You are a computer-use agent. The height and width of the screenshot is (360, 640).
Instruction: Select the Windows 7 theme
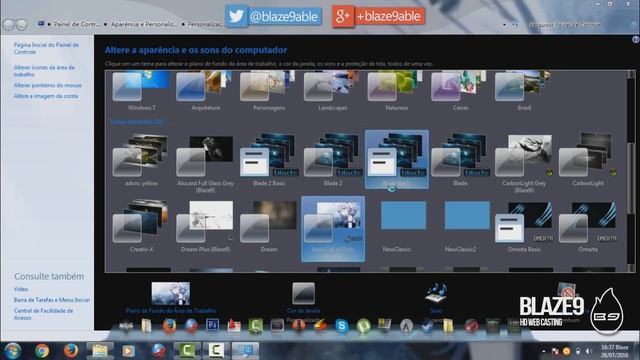point(142,91)
